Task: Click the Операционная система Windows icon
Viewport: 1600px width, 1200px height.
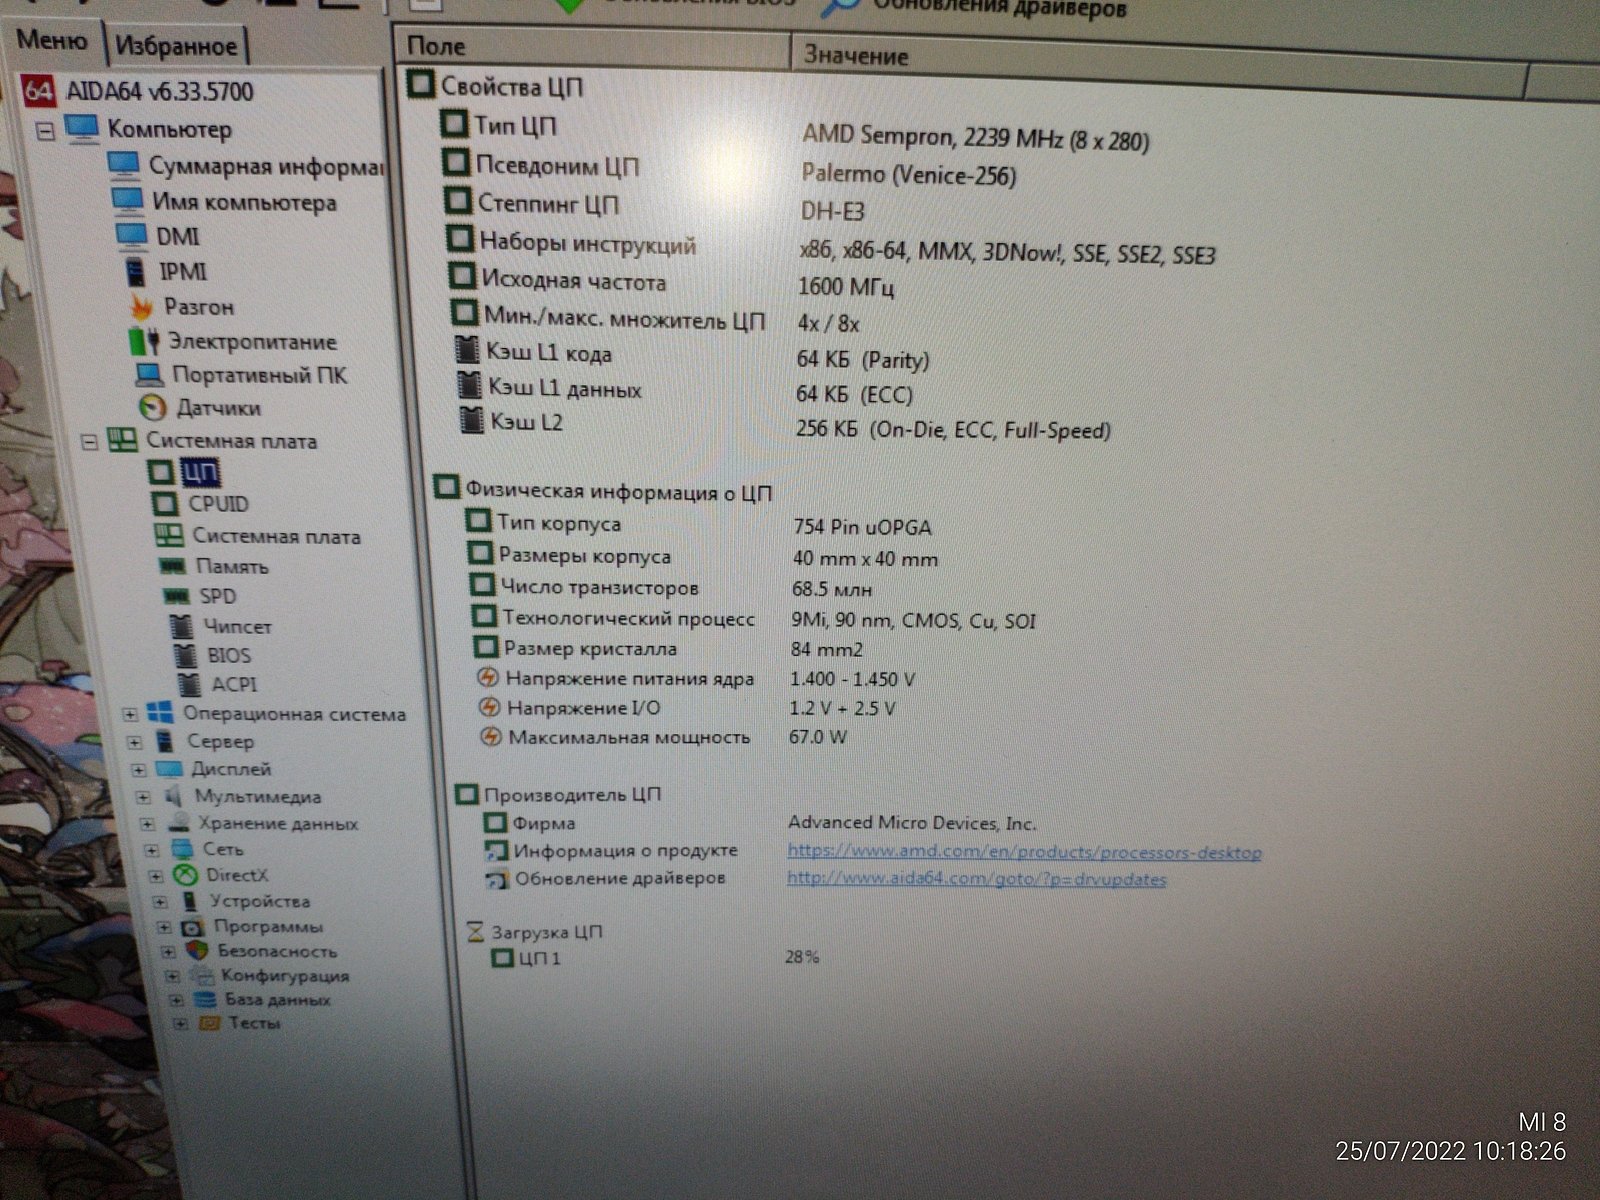Action: tap(160, 713)
